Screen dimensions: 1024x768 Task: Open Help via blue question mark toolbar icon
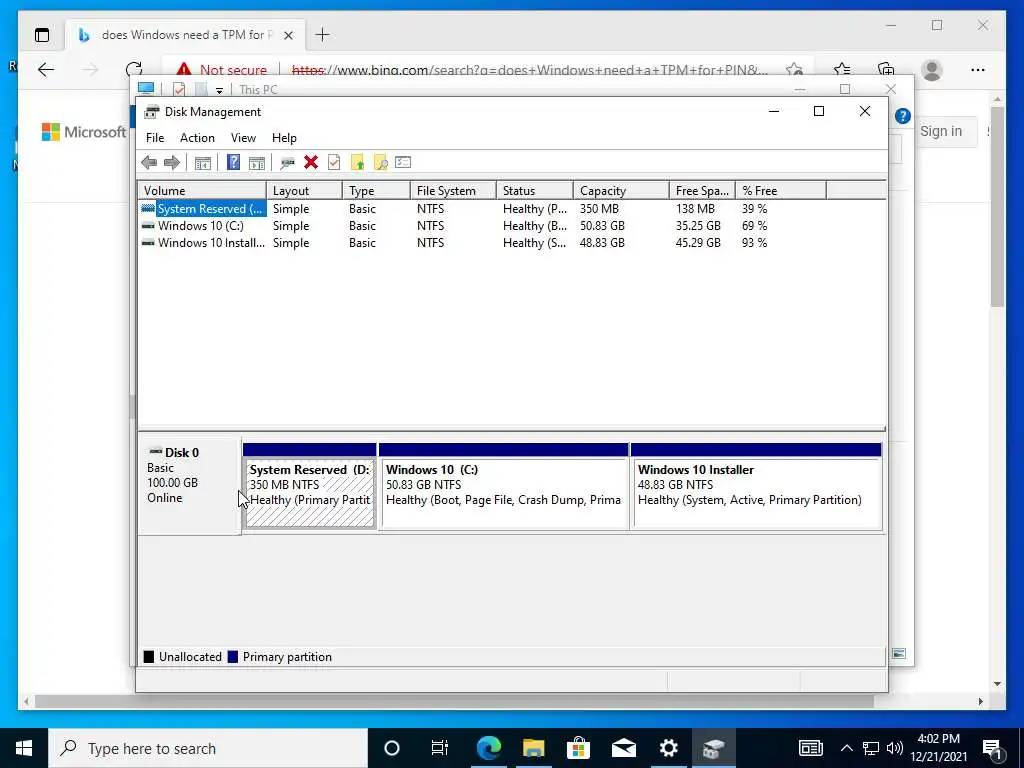coord(233,162)
